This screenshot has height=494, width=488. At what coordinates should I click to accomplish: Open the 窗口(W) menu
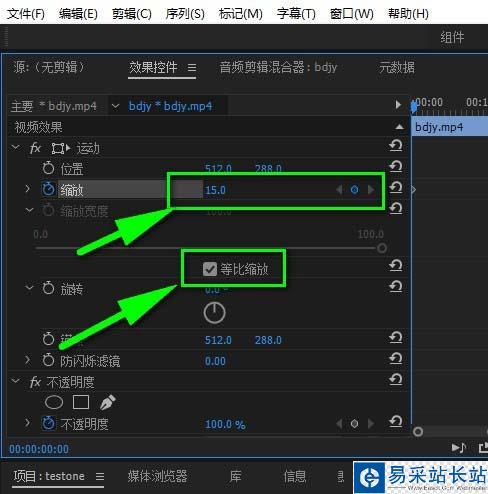pos(351,14)
